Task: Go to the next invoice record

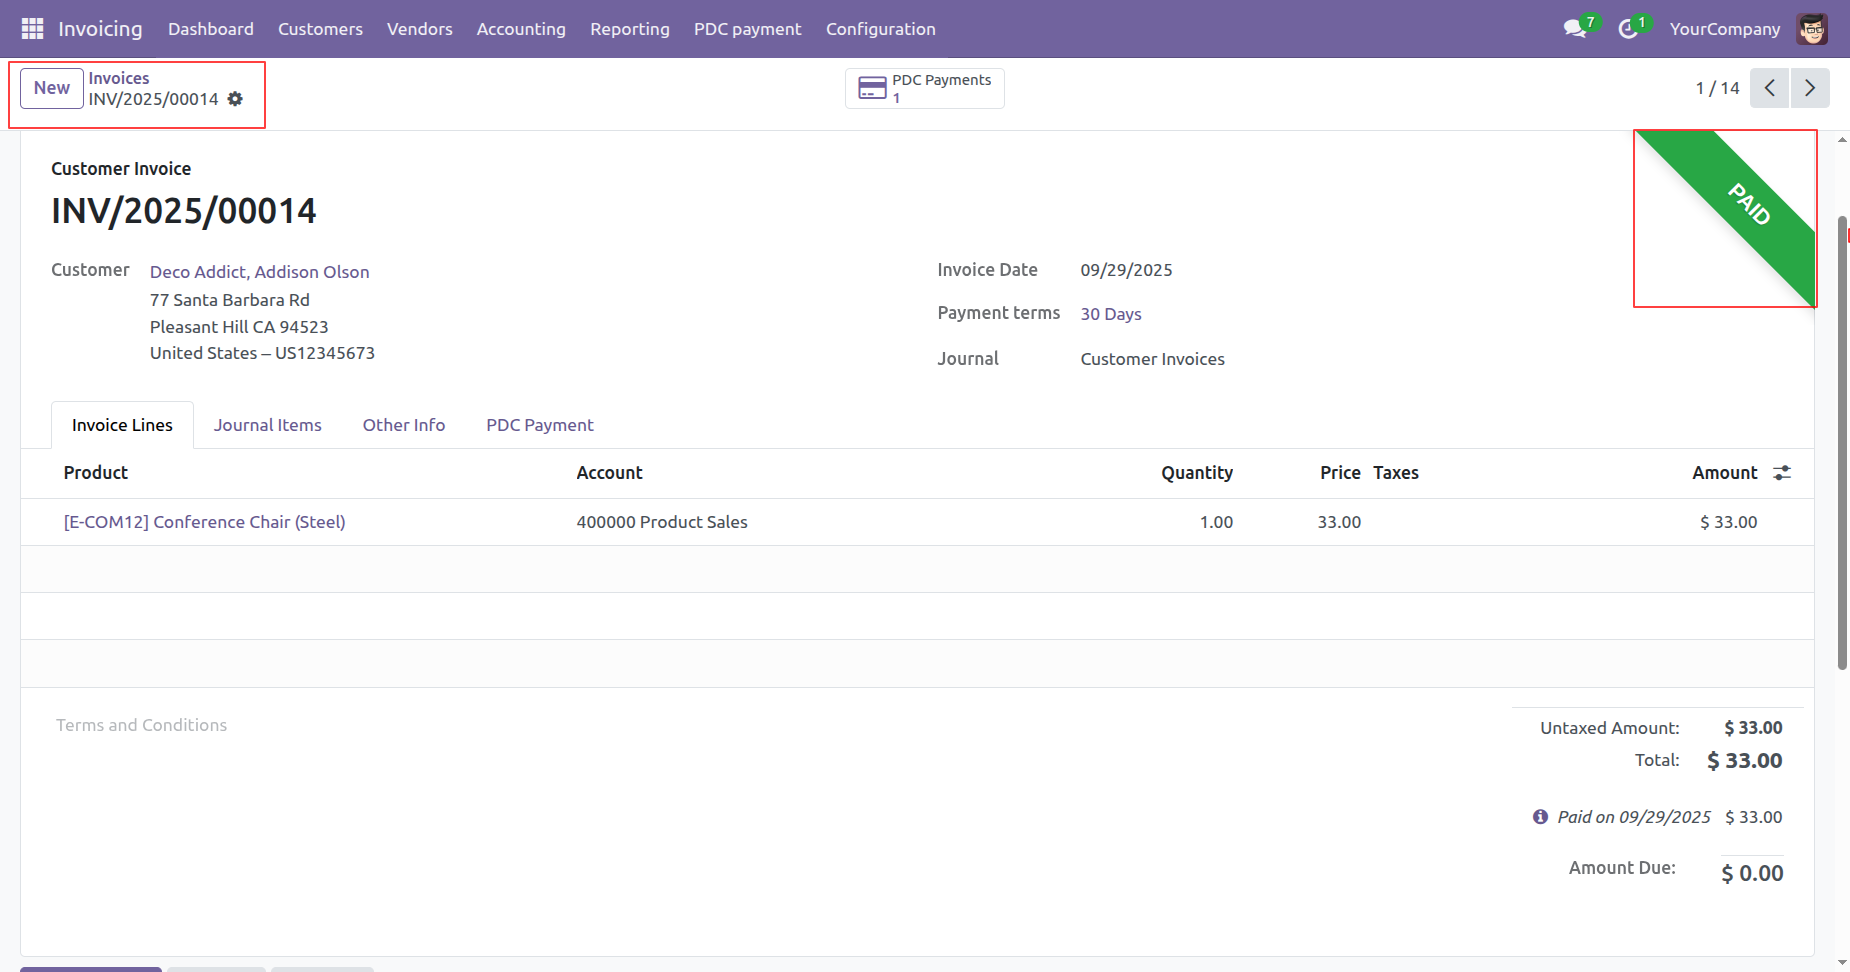Action: (x=1810, y=88)
